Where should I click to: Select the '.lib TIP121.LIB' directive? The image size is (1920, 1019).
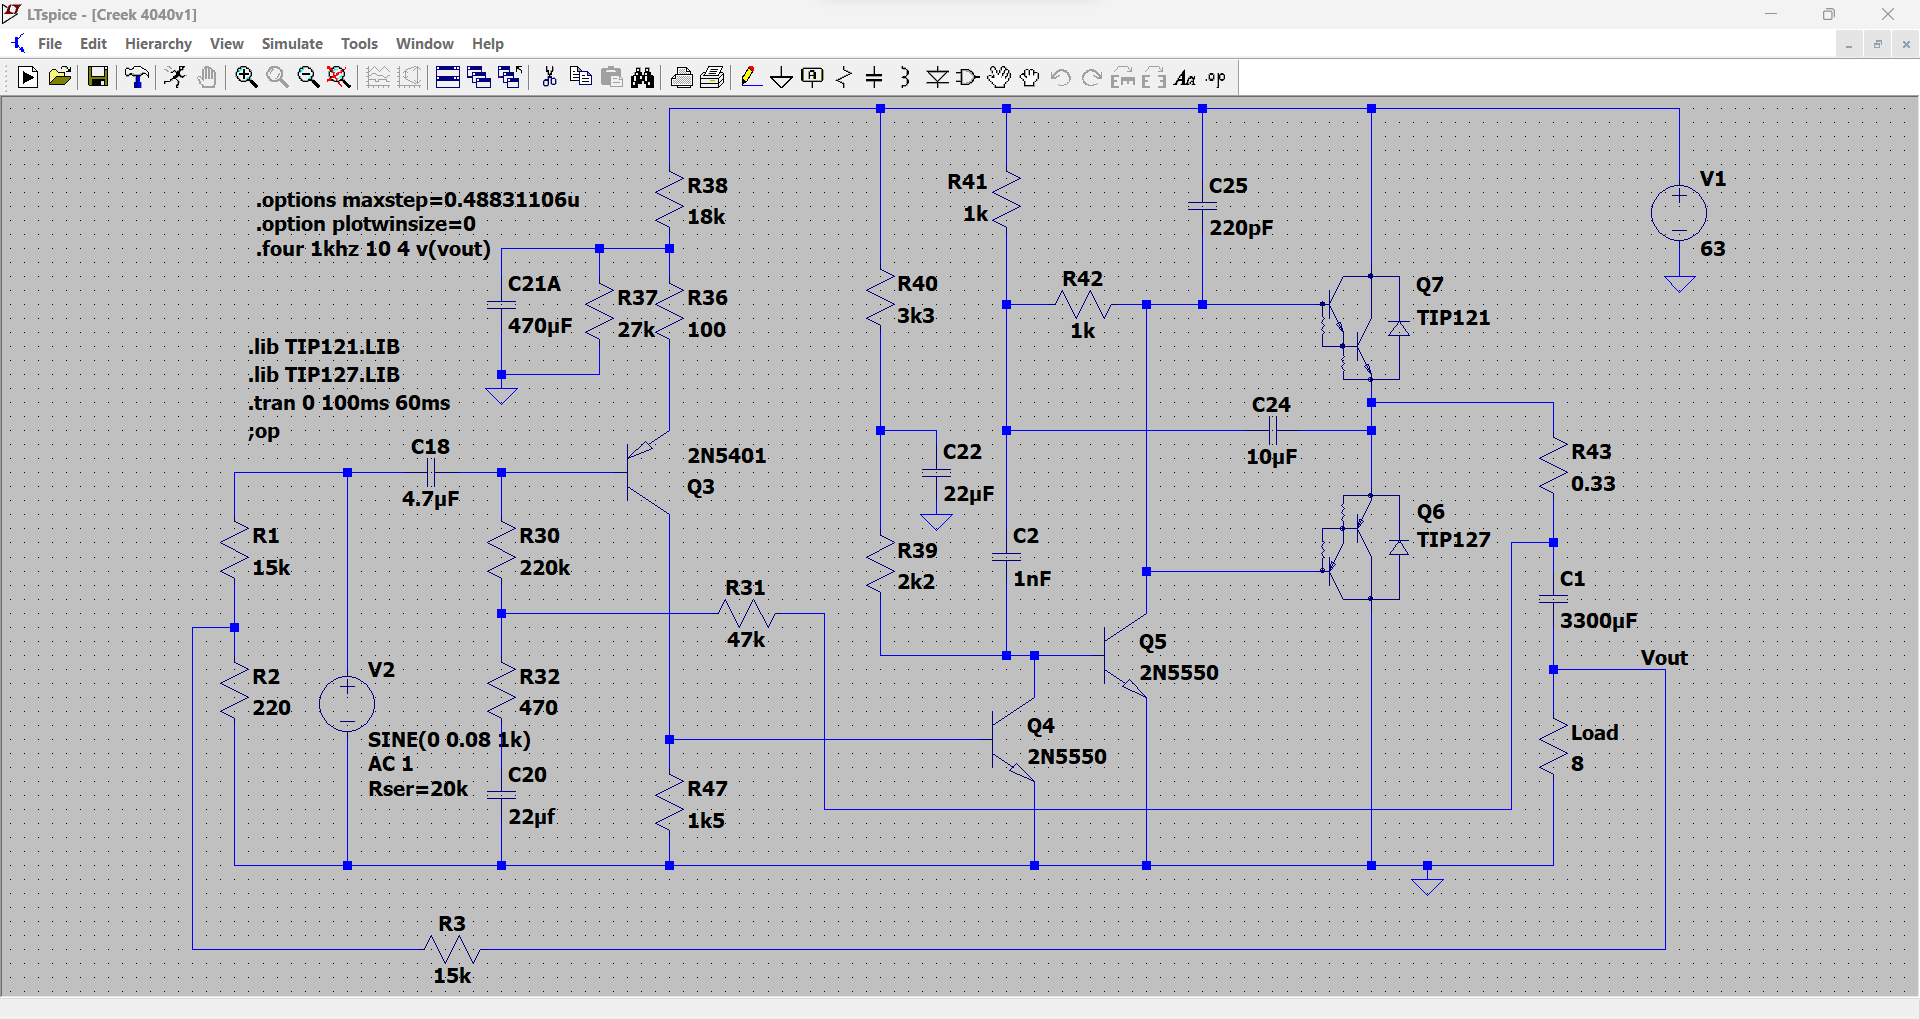click(324, 347)
